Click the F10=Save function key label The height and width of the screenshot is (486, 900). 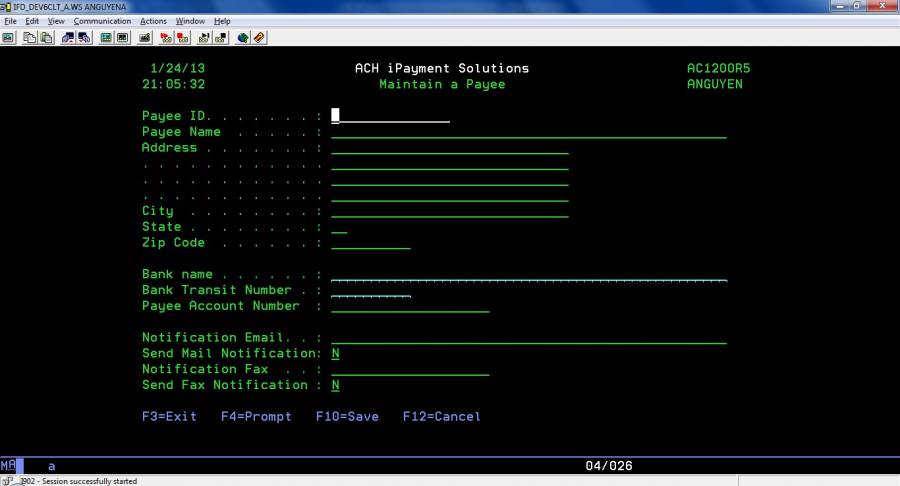(347, 416)
